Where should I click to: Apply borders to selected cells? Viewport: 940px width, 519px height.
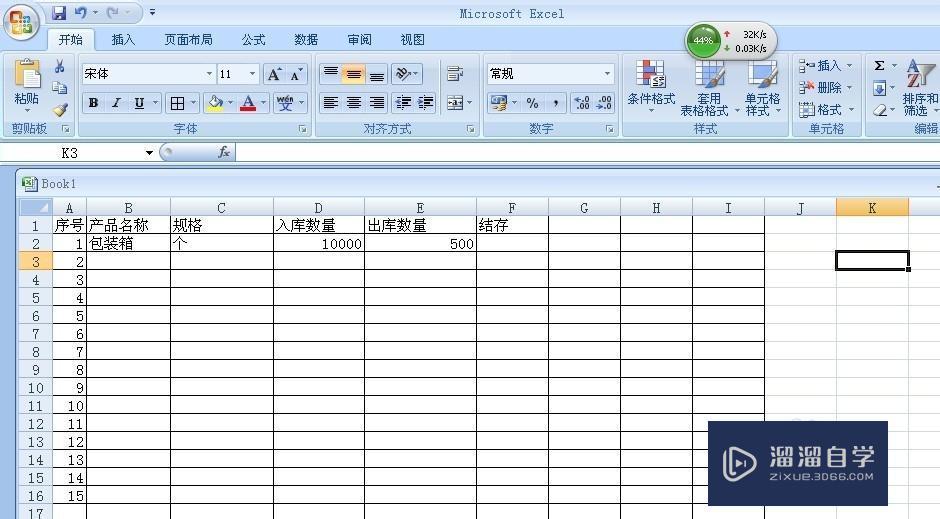coord(177,103)
